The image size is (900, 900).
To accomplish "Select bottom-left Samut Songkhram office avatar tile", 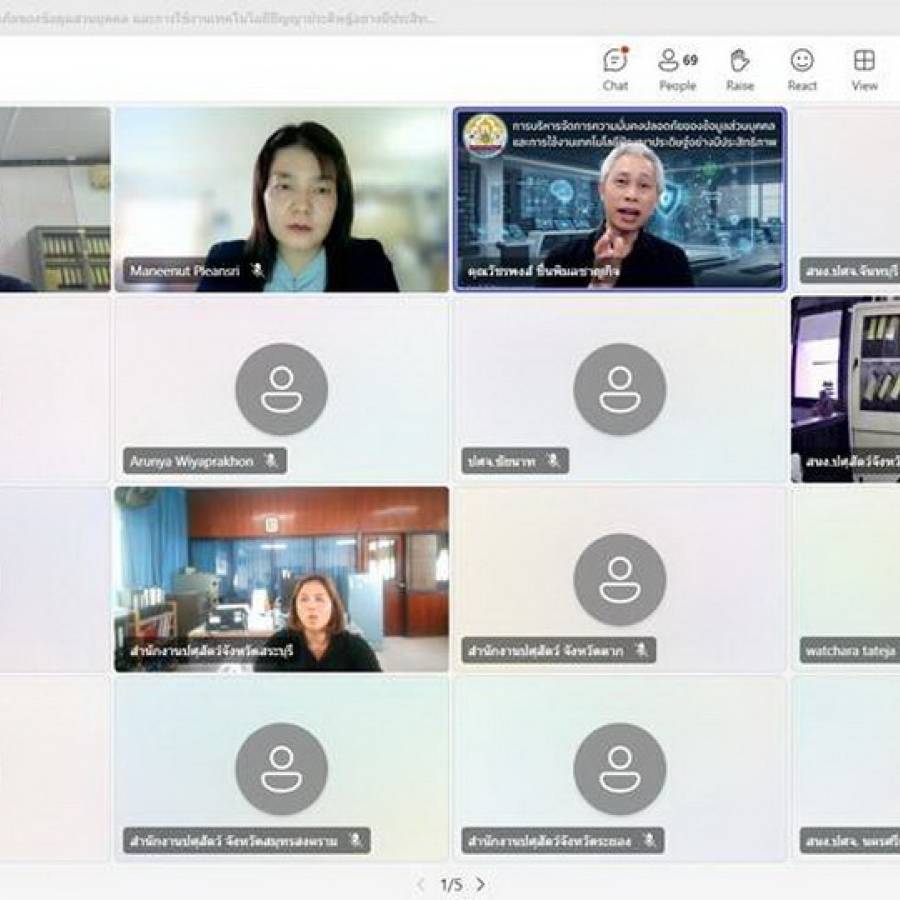I will (282, 769).
